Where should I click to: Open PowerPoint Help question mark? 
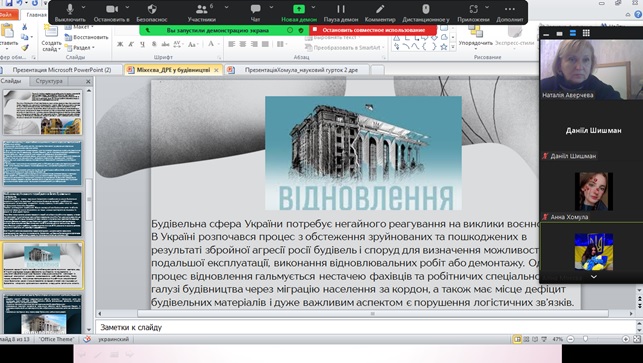coord(638,14)
